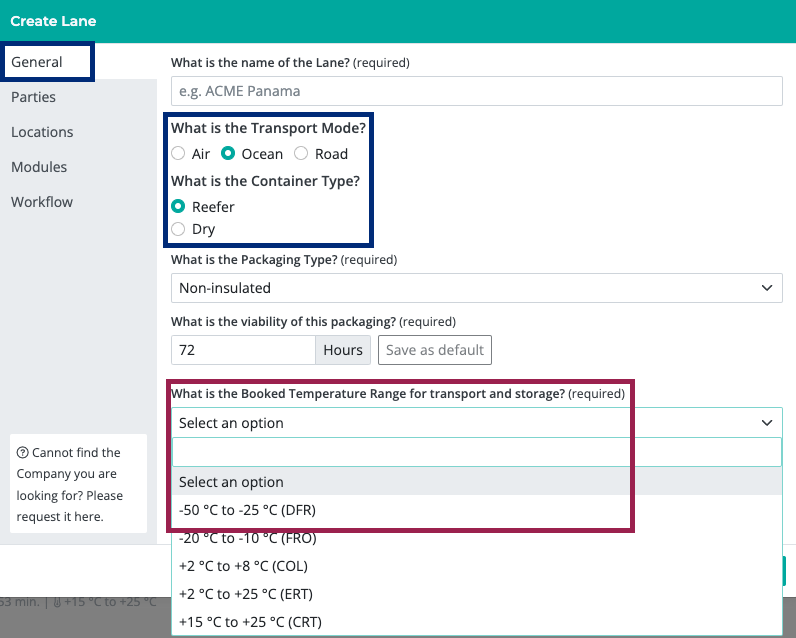Click the Packaging Type chevron arrow
Viewport: 796px width, 638px height.
tap(767, 288)
